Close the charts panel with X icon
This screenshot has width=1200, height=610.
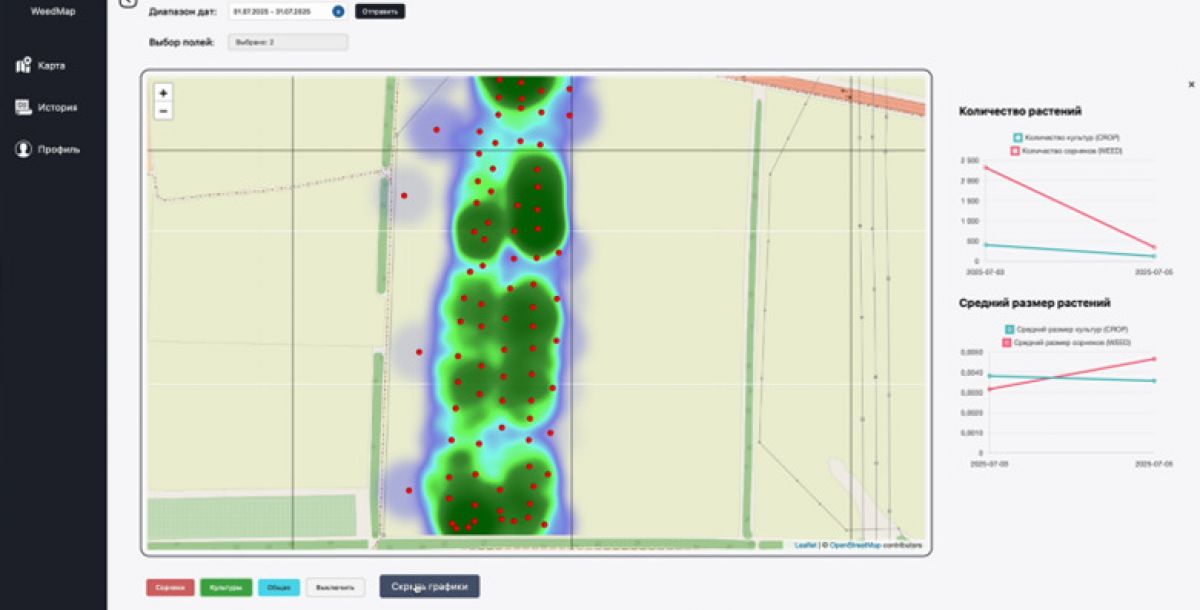1190,85
